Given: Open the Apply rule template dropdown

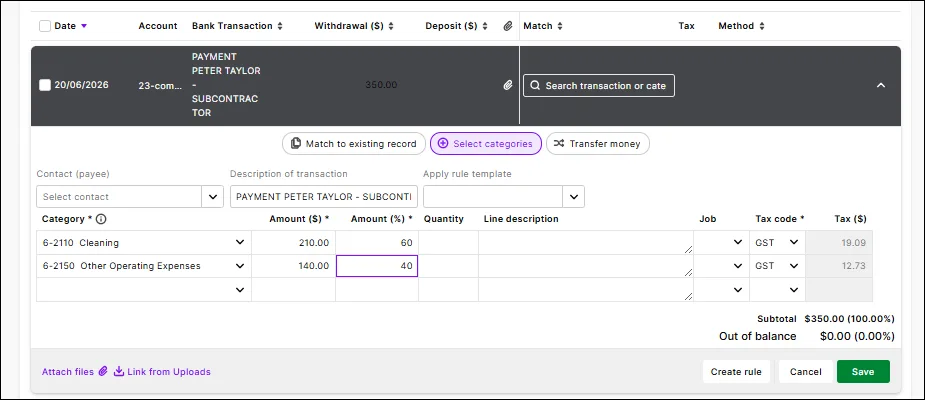Looking at the screenshot, I should (573, 196).
